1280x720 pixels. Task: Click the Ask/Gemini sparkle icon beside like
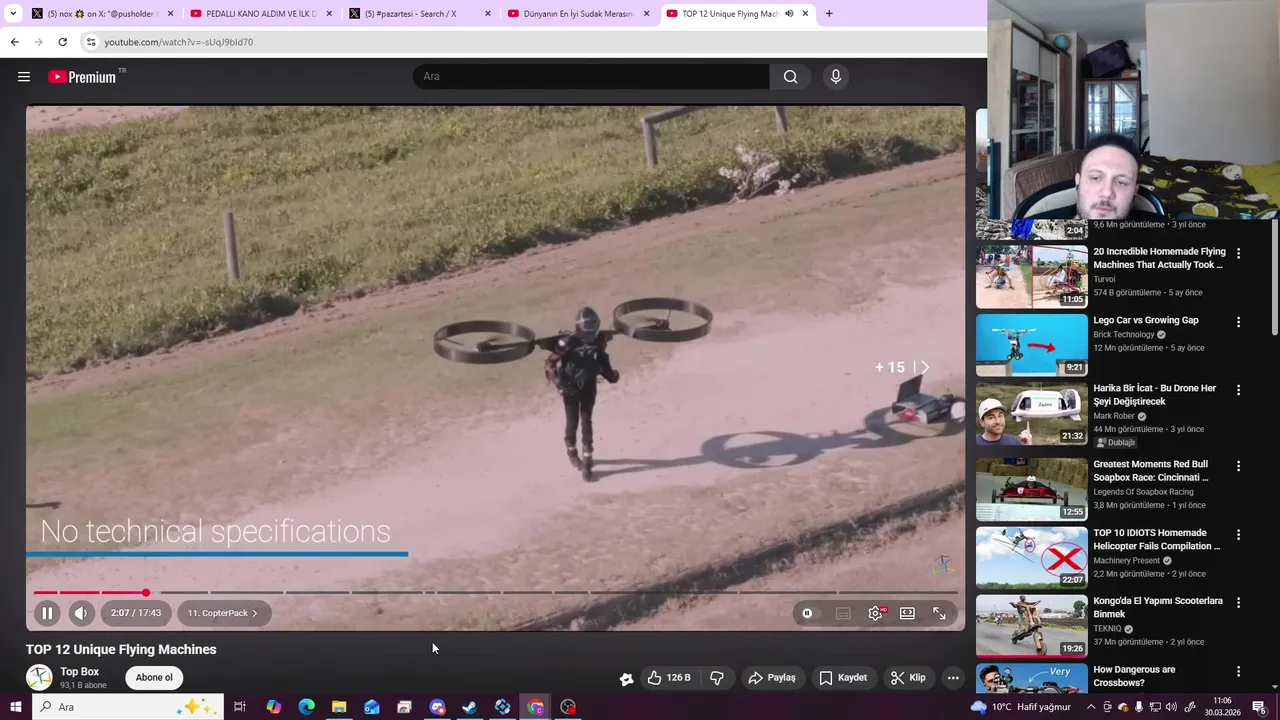coord(627,678)
